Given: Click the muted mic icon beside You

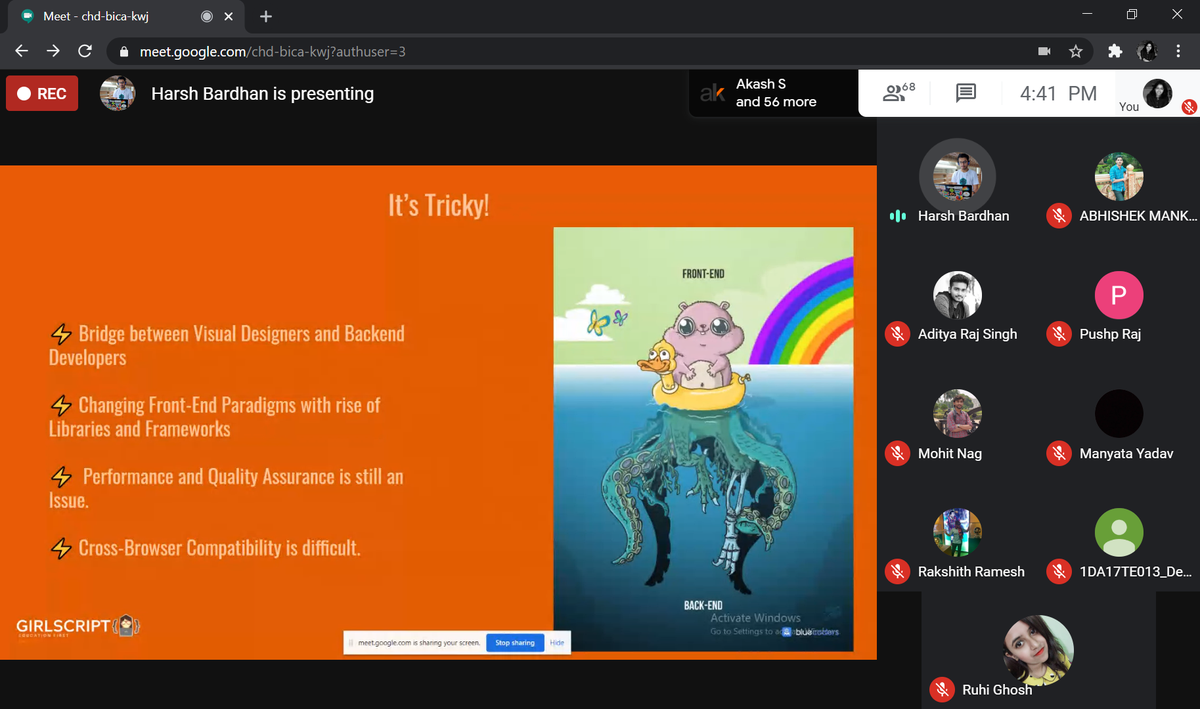Looking at the screenshot, I should pos(1189,106).
